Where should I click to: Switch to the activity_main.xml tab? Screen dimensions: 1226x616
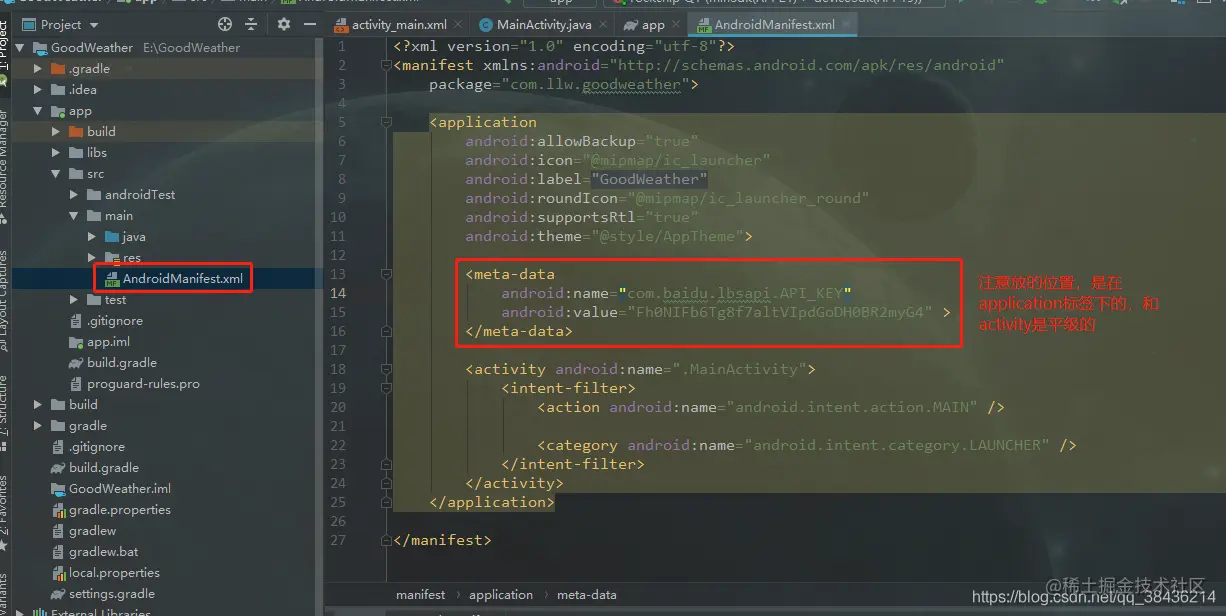[399, 25]
